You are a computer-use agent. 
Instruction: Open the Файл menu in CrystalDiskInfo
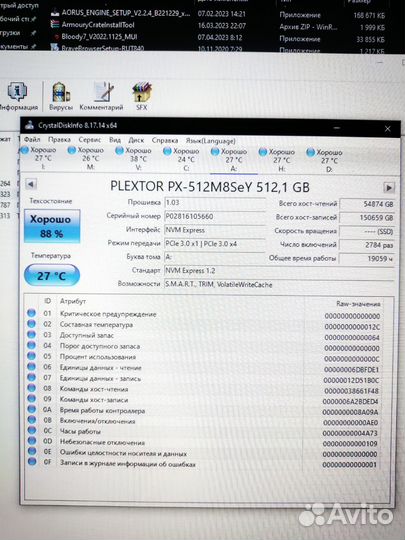32,139
